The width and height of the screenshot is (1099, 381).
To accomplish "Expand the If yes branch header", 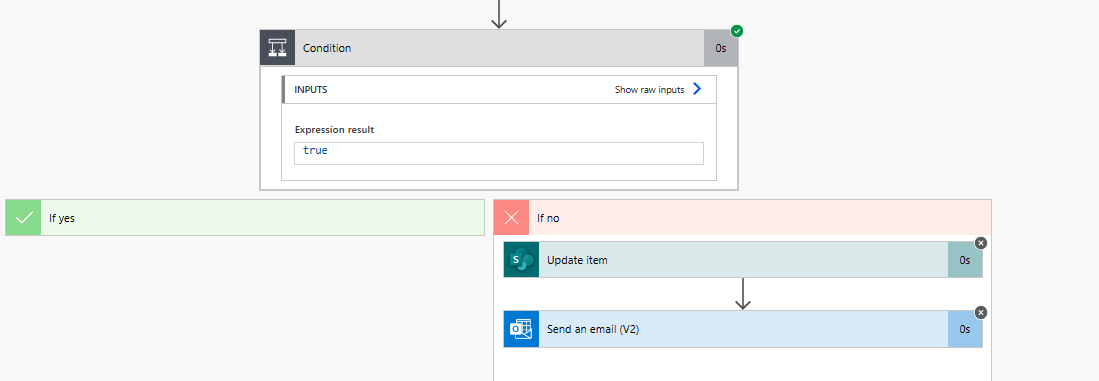I will tap(245, 218).
